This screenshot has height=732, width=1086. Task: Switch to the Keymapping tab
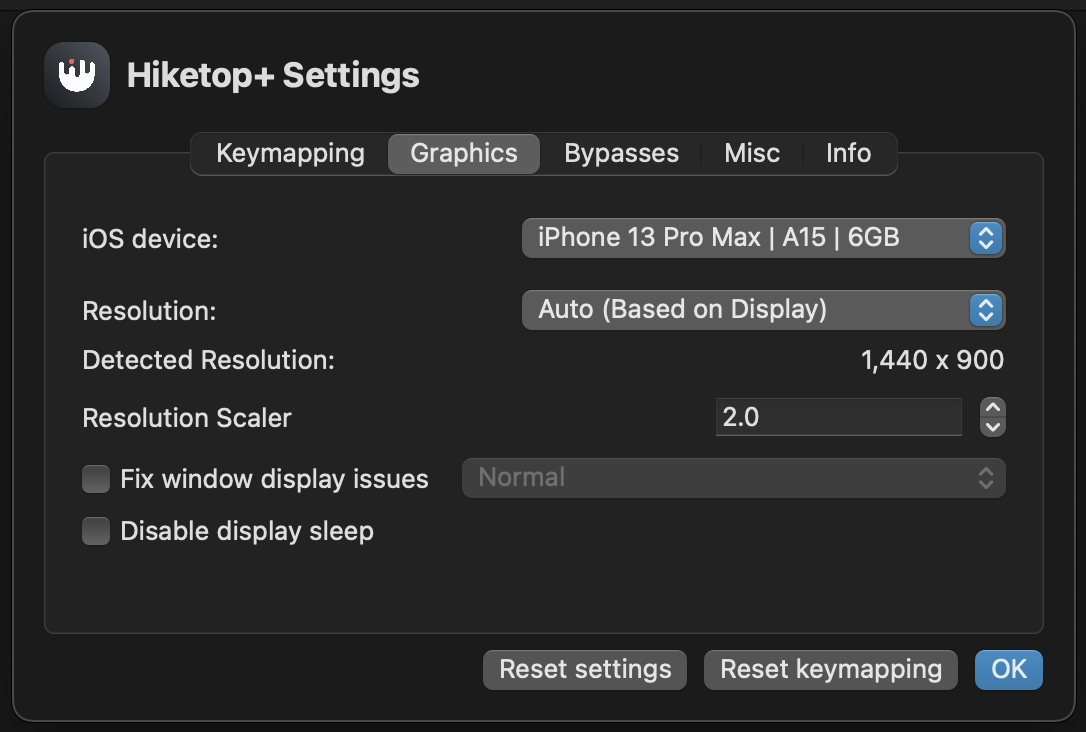pos(290,154)
